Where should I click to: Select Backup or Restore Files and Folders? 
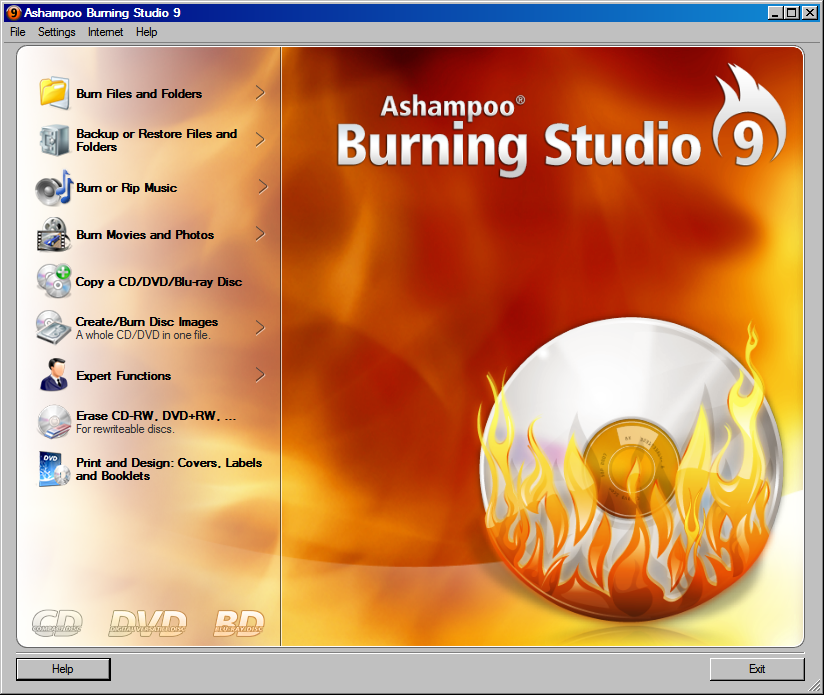click(x=157, y=140)
